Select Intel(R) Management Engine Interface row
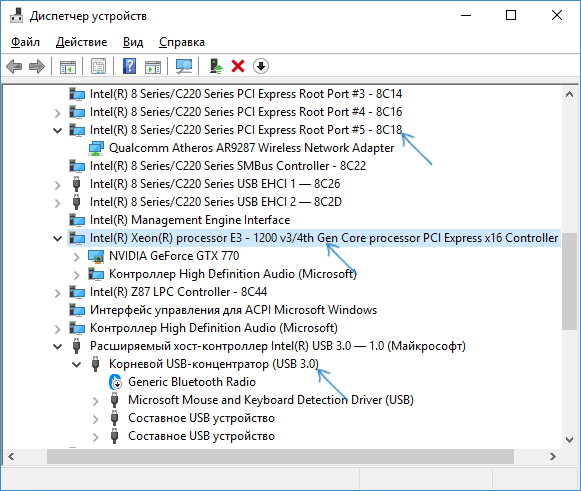581x491 pixels. pyautogui.click(x=190, y=220)
